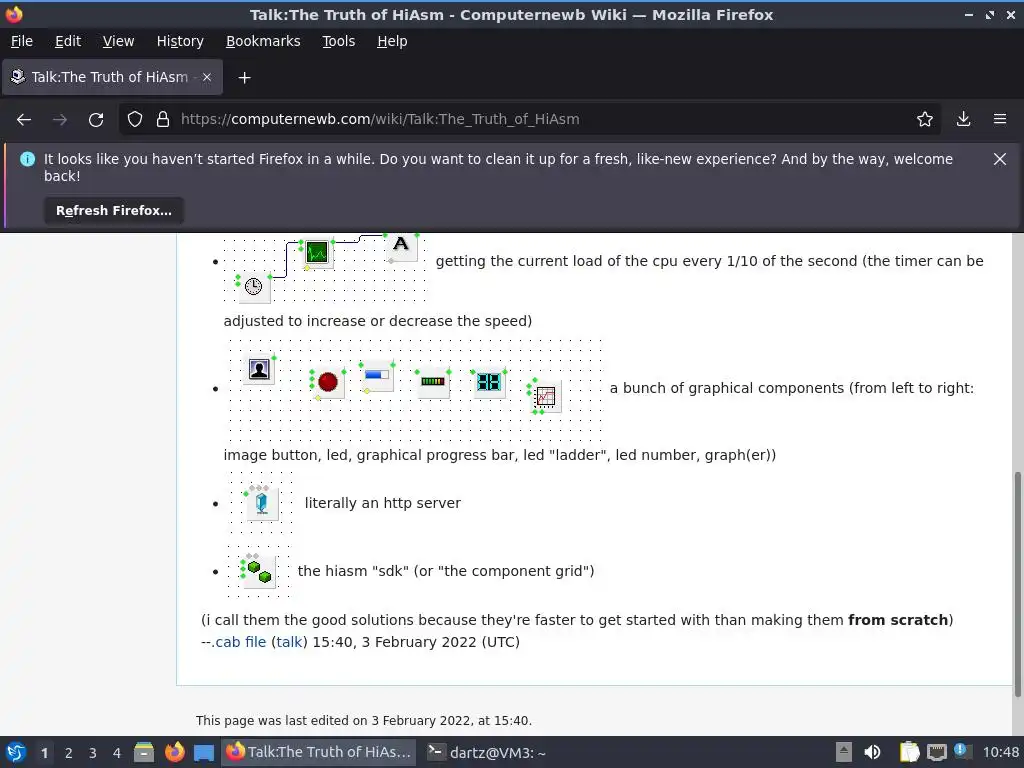Open the file manager from the taskbar
The image size is (1024, 768).
[144, 752]
